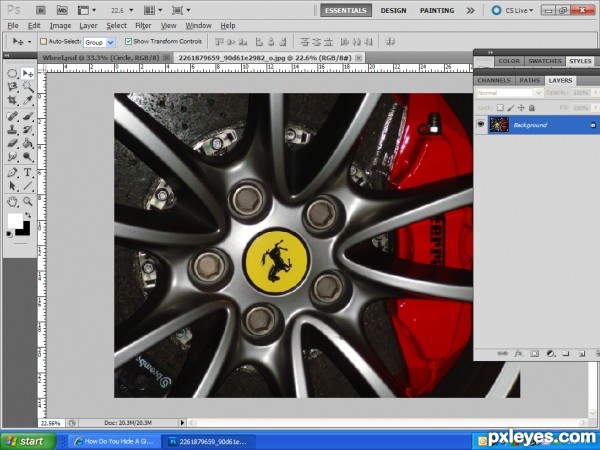
Task: Create a new layer
Action: pyautogui.click(x=582, y=354)
